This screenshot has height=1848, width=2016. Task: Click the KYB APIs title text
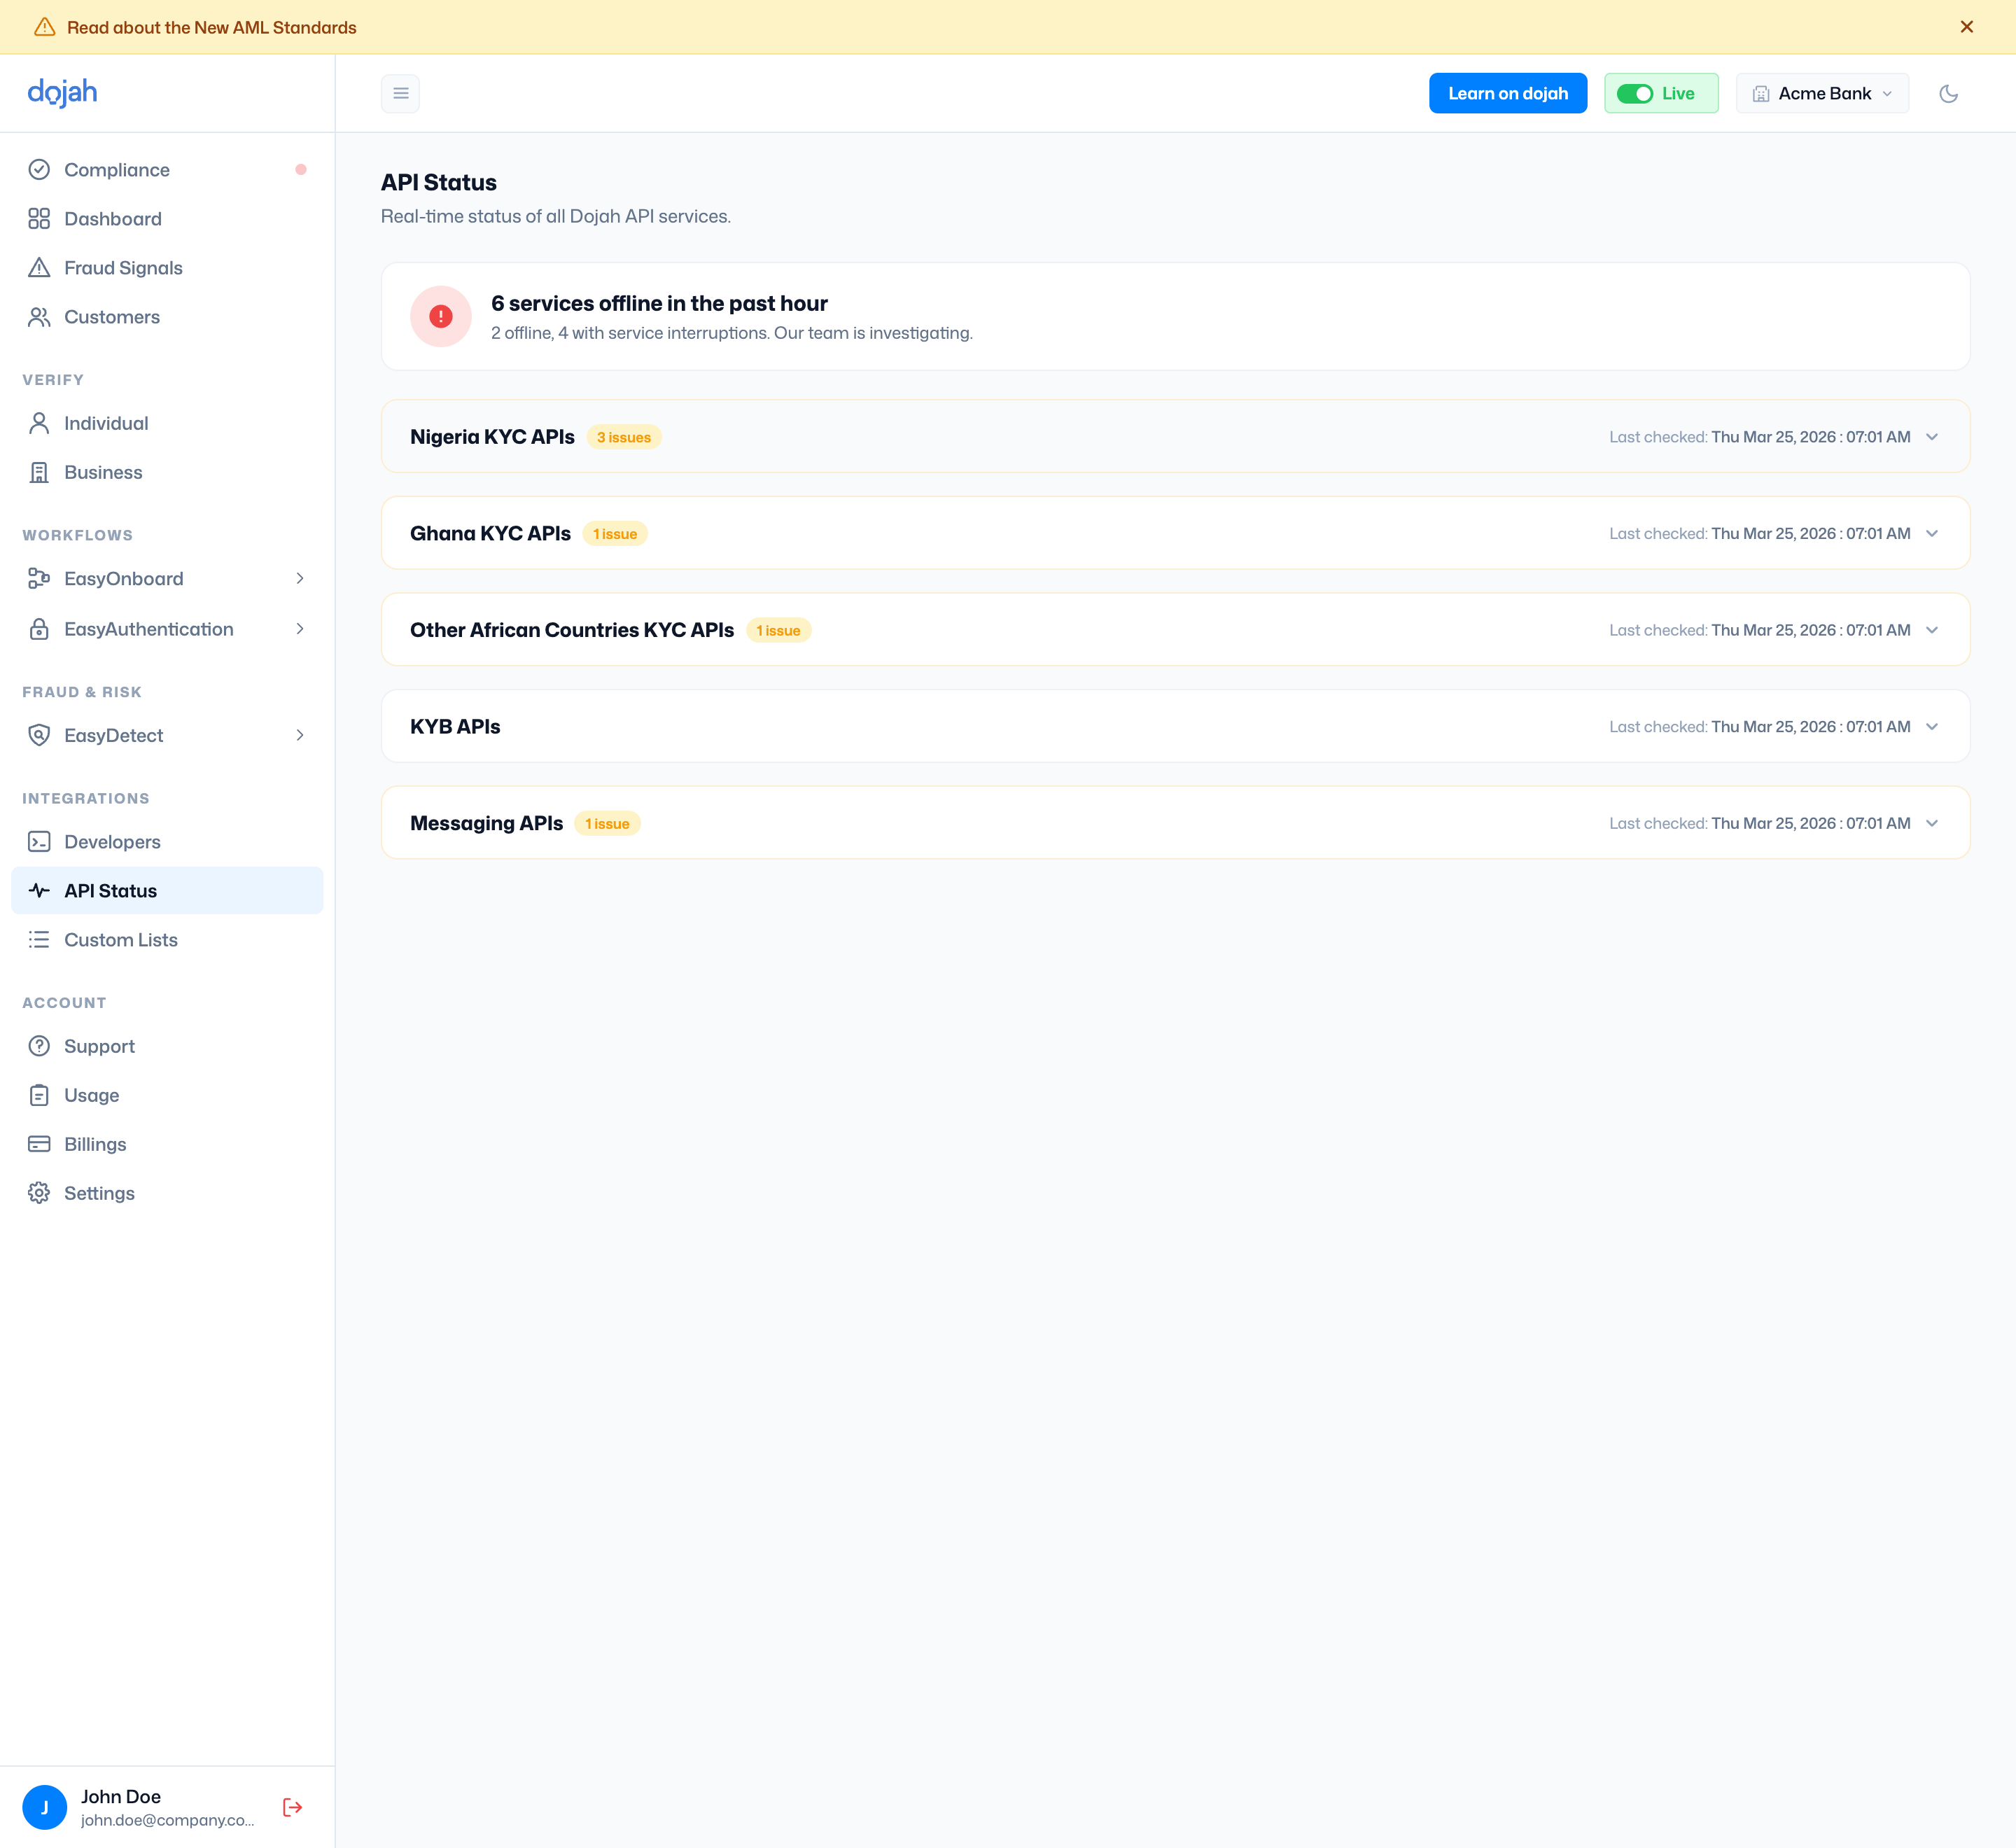point(455,726)
